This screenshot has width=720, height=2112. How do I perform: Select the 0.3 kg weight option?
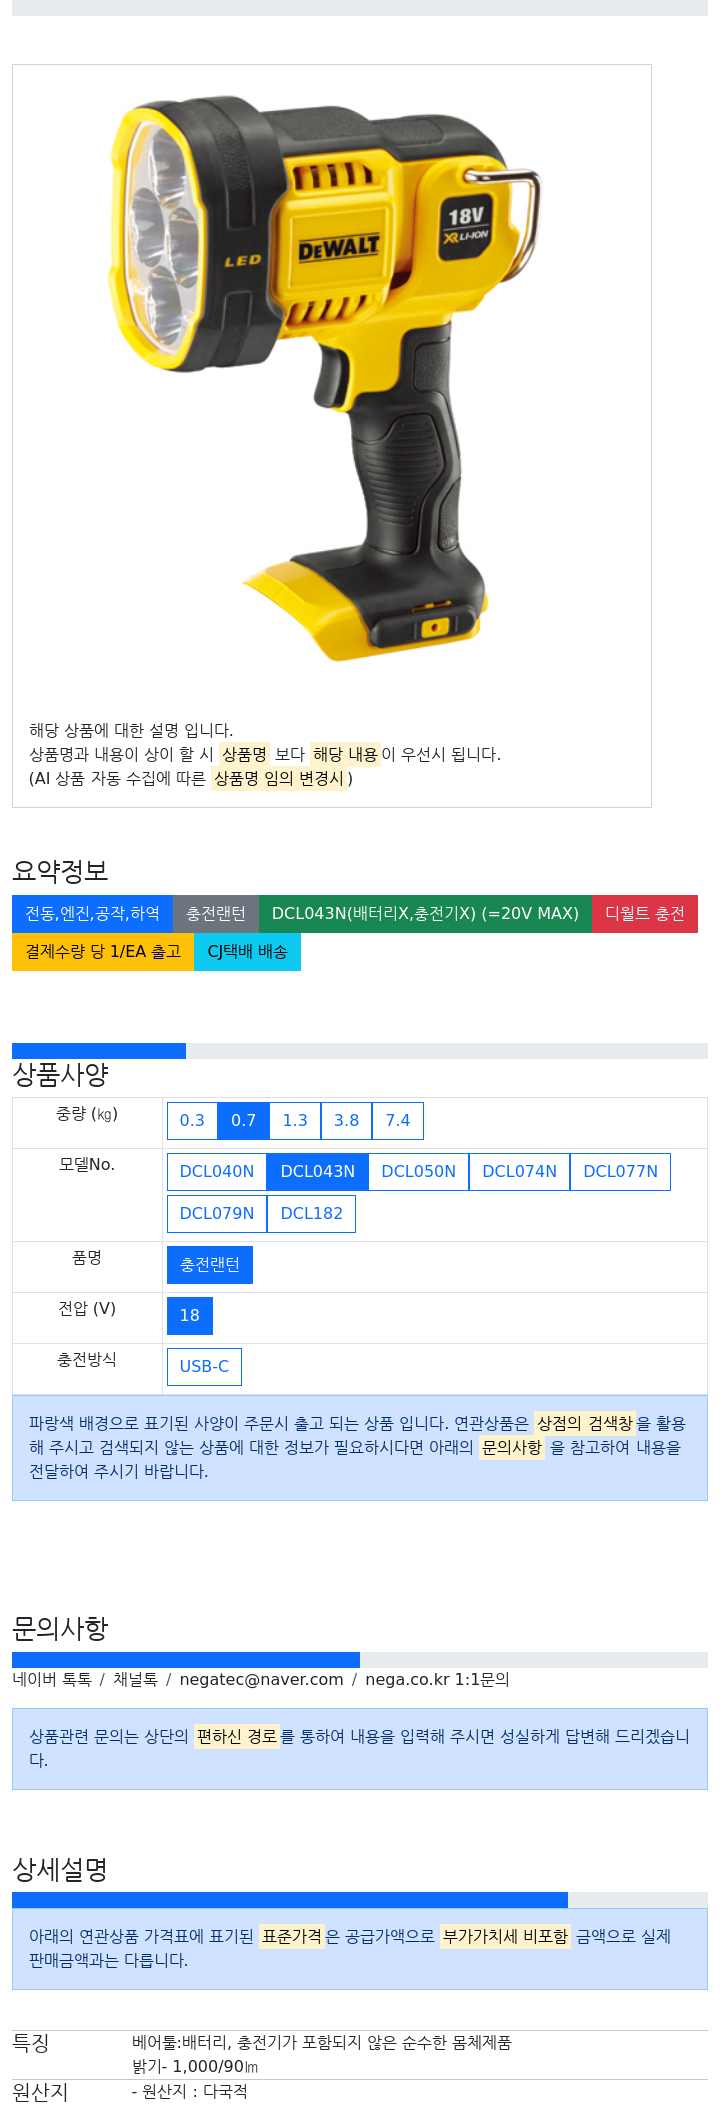tap(192, 1121)
